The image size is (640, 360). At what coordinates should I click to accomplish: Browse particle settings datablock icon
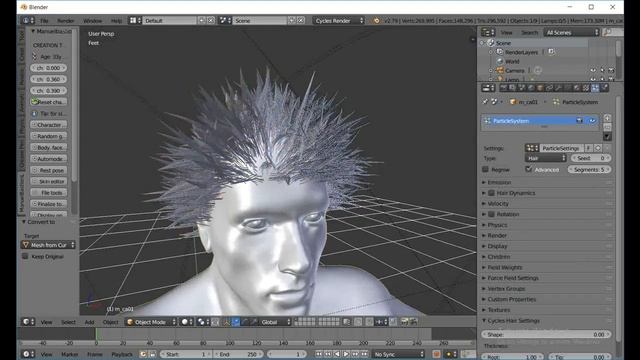[x=532, y=148]
